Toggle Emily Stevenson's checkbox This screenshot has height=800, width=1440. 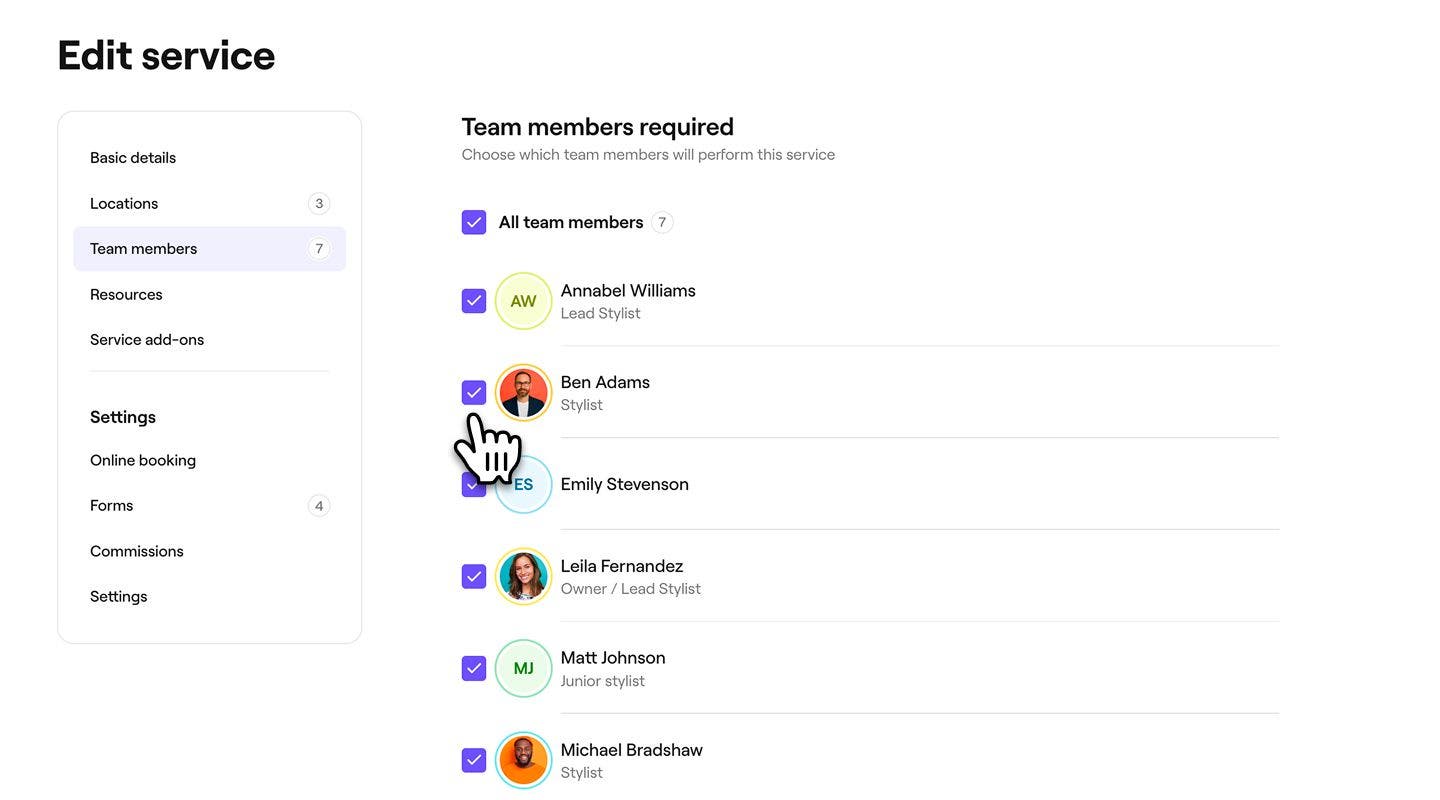pos(473,483)
